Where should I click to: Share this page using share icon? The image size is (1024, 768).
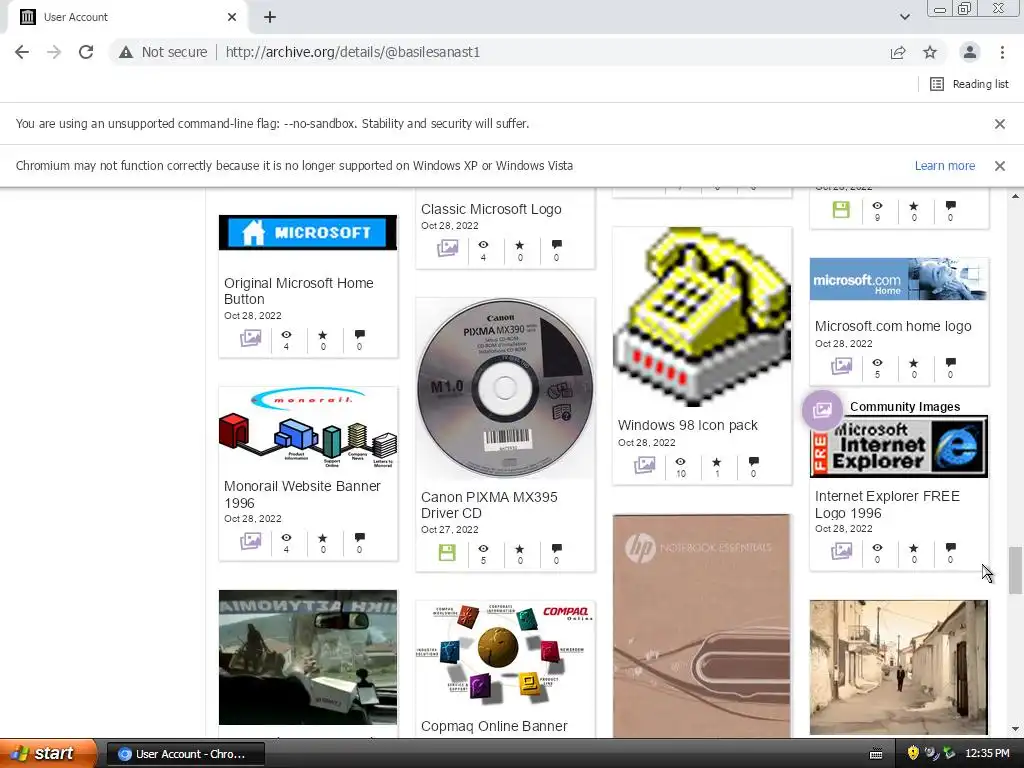tap(898, 52)
